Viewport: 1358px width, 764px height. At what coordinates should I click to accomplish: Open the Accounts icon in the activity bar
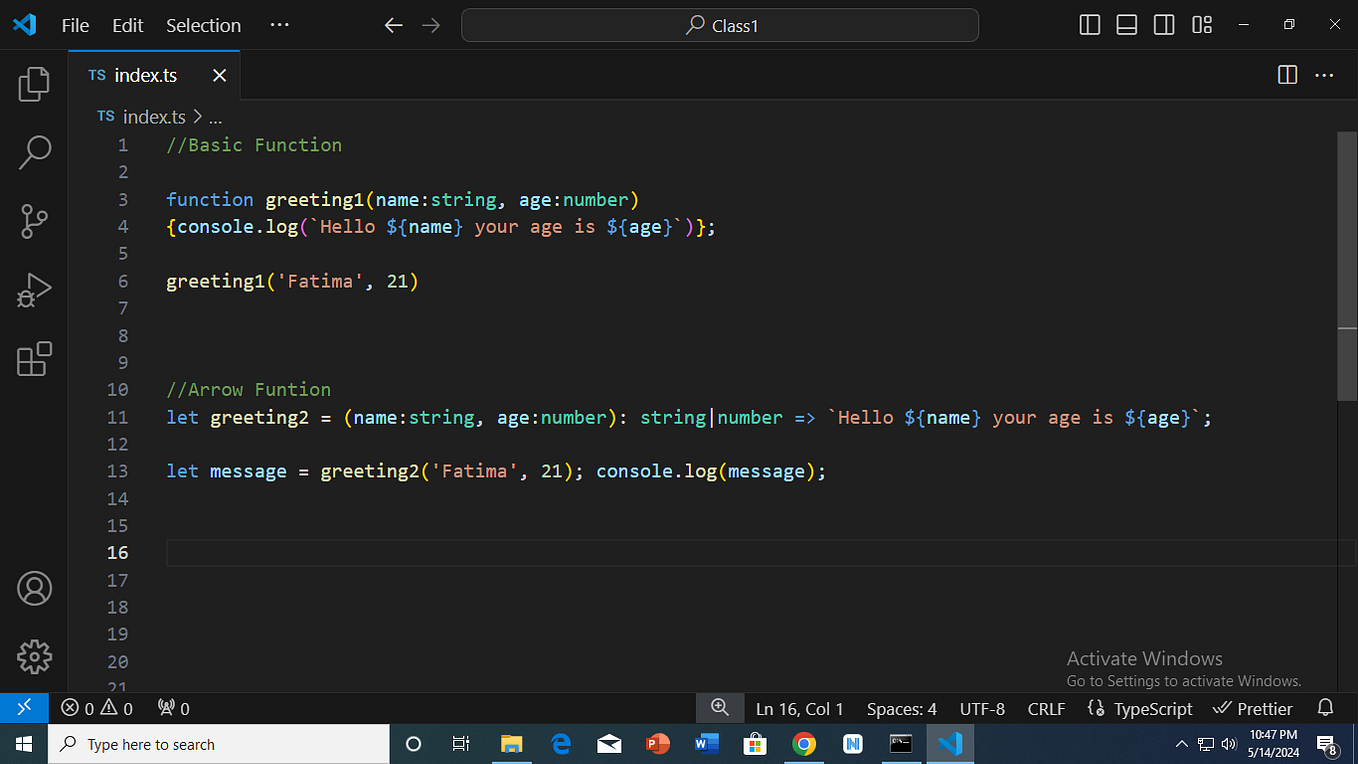coord(33,589)
